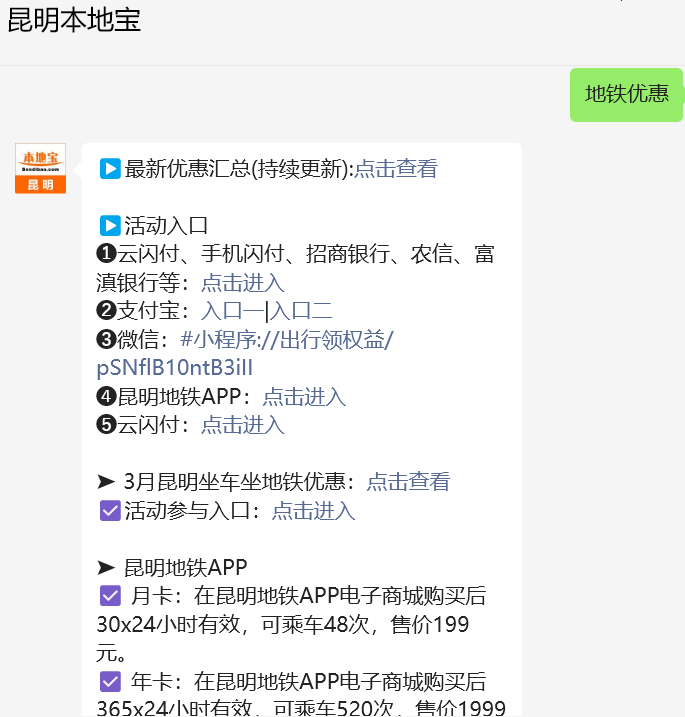Open 昆明地铁APP 点击进入 link
Screen dimensions: 685x717
(x=304, y=396)
